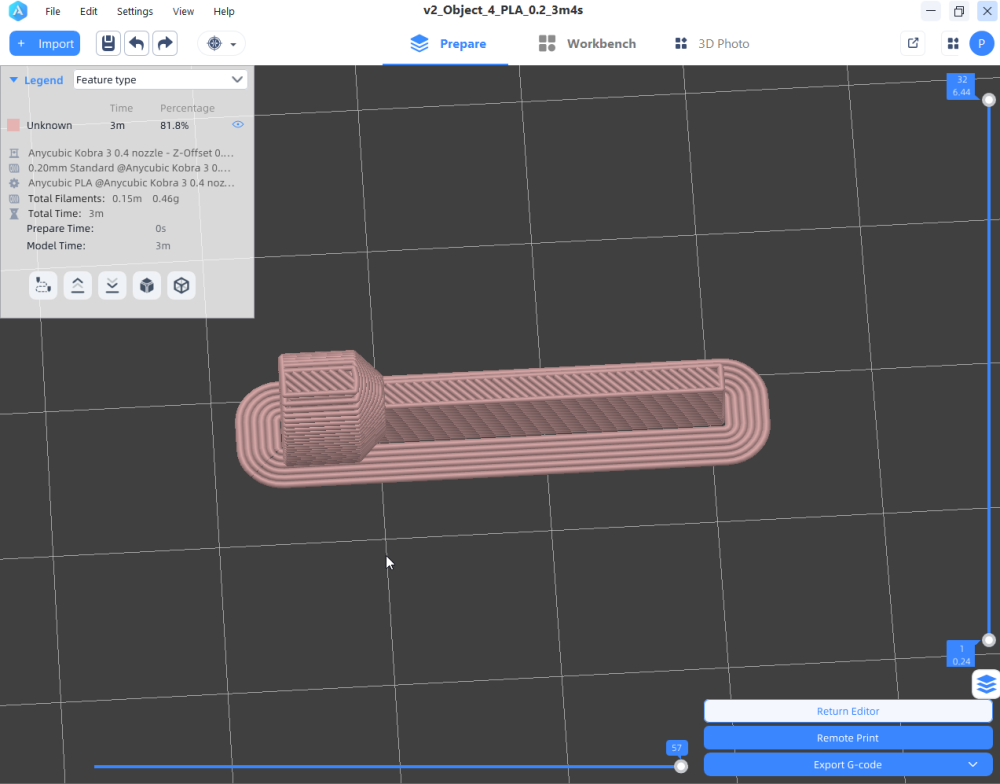Click the Anycubic Slicer logo icon

(18, 11)
